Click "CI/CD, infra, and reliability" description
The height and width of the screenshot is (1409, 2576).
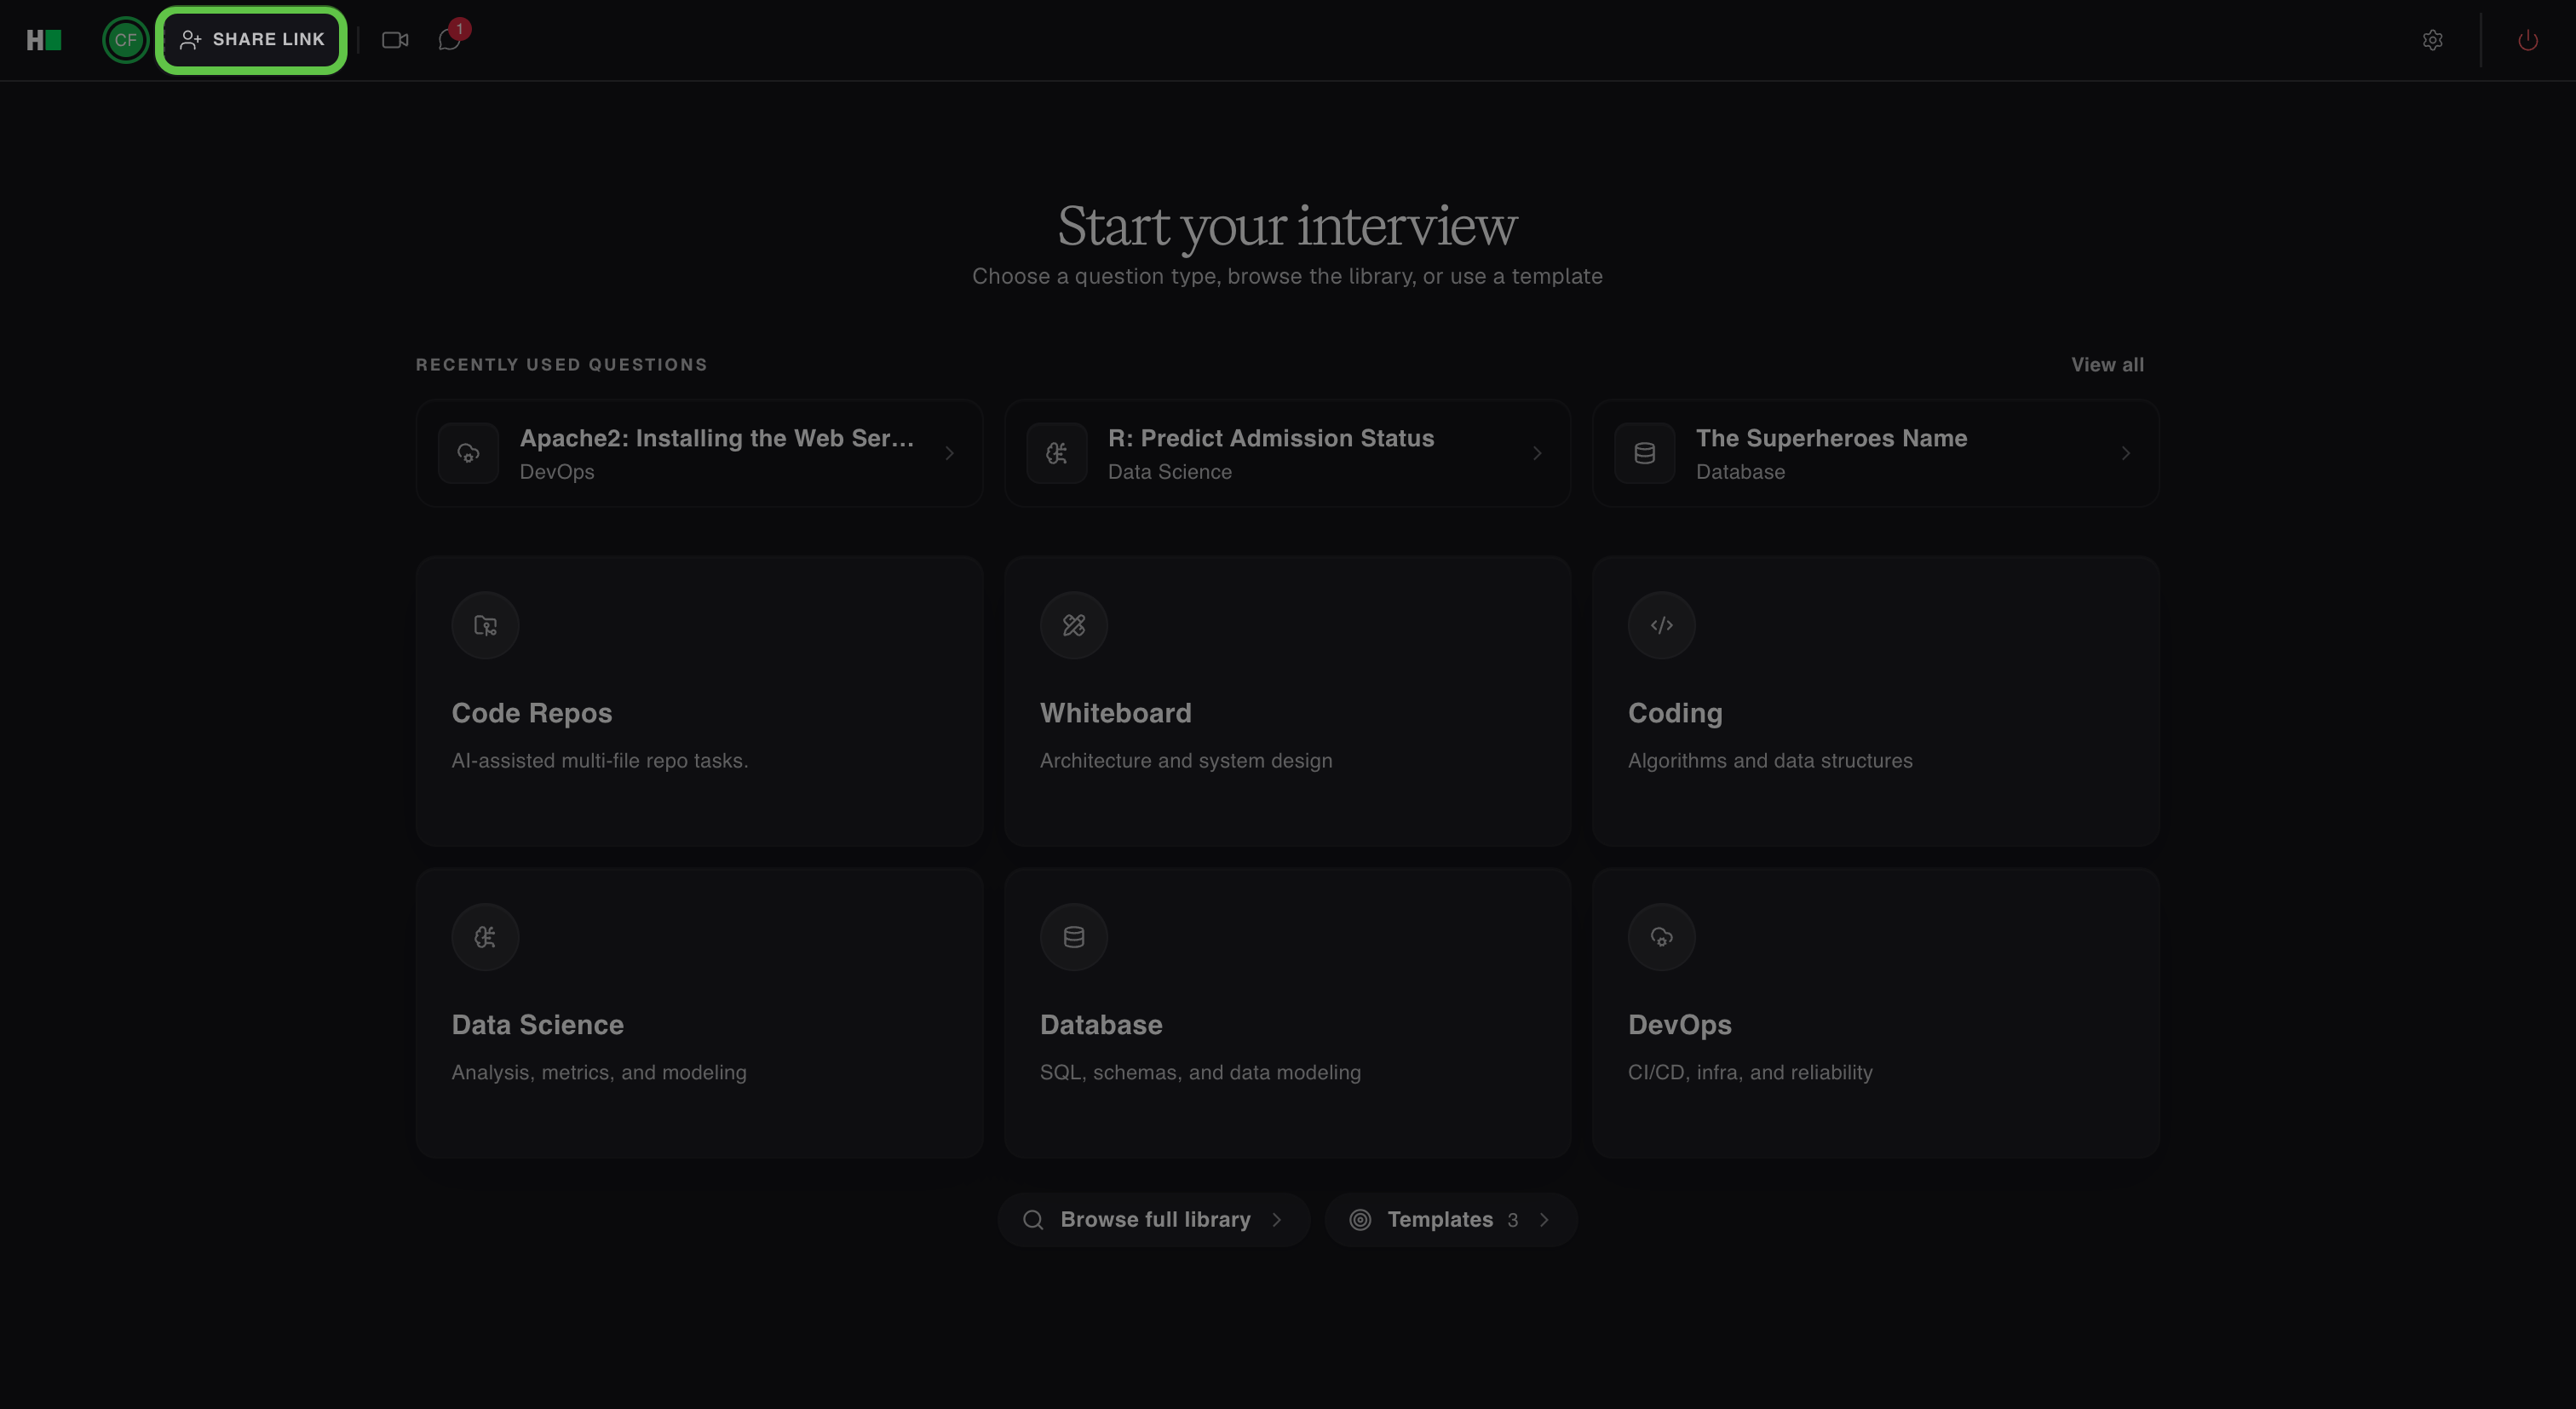[1750, 1073]
